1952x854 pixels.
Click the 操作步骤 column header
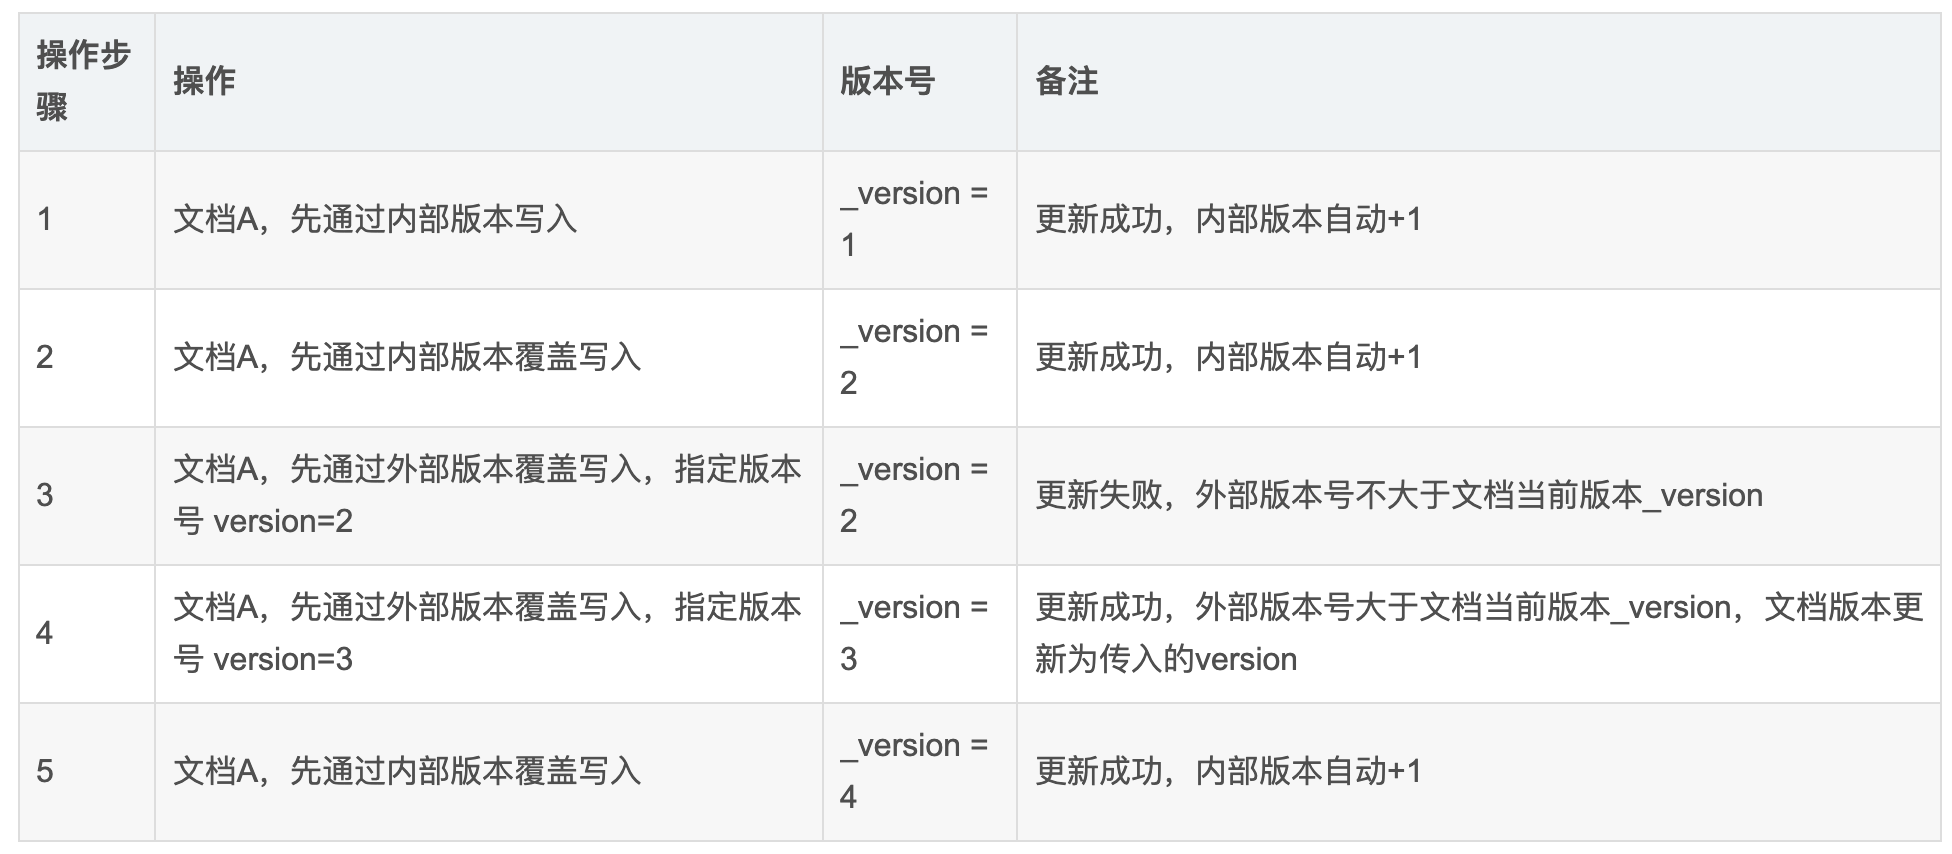point(84,81)
